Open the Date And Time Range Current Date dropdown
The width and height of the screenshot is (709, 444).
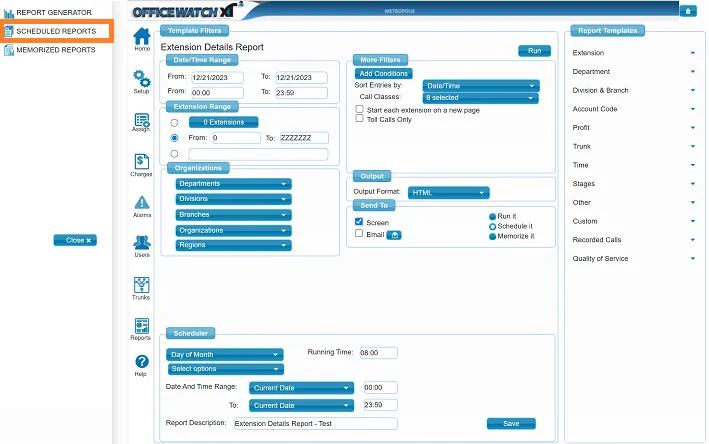[301, 388]
